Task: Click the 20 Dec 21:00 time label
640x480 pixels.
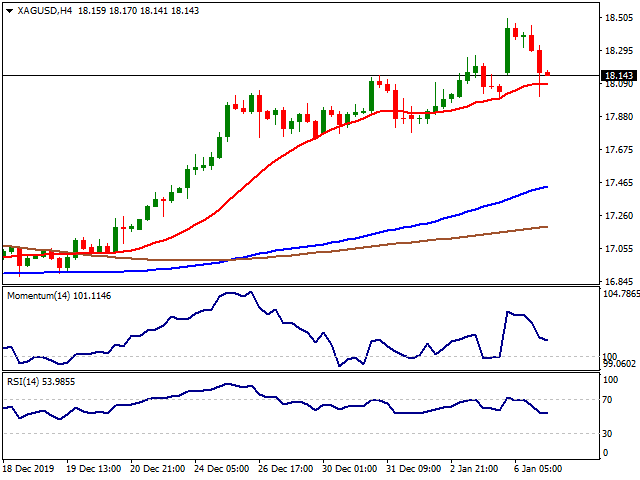Action: [158, 469]
